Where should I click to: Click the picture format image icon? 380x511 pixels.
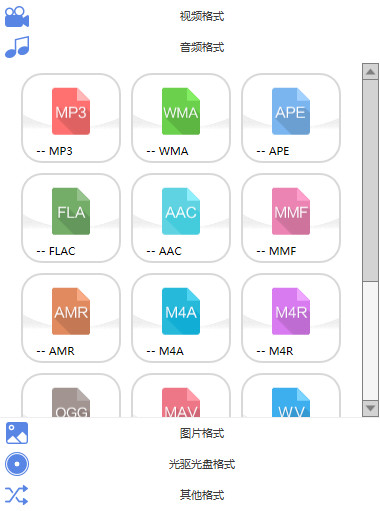point(17,433)
